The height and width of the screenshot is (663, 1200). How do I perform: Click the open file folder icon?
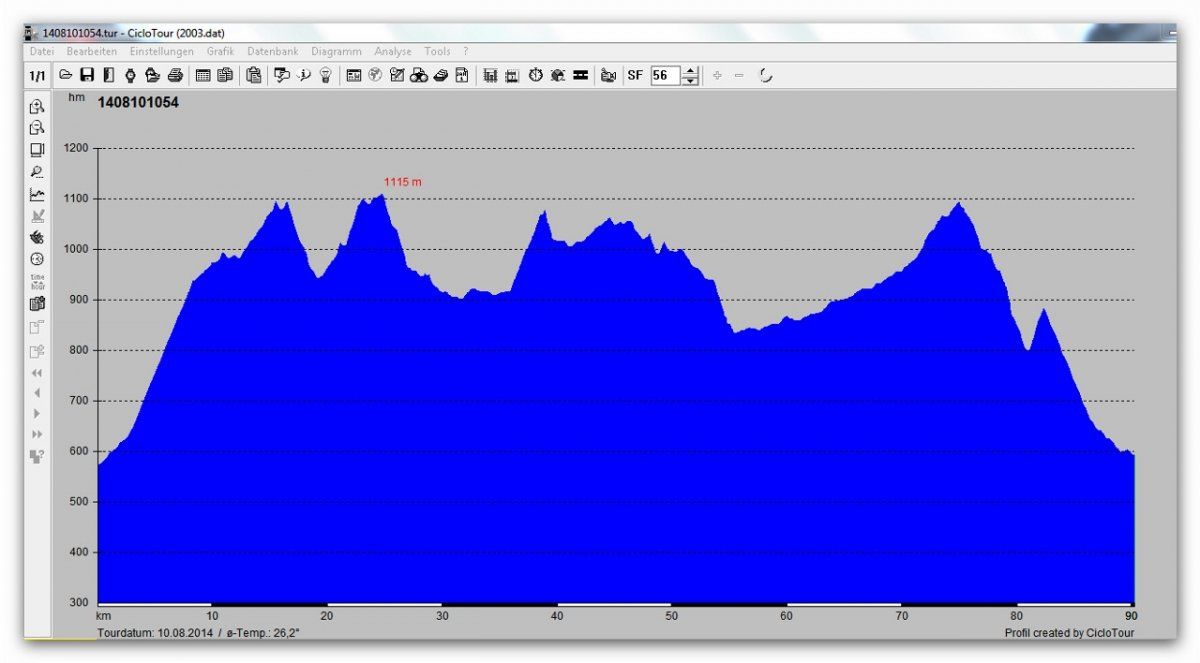point(66,75)
